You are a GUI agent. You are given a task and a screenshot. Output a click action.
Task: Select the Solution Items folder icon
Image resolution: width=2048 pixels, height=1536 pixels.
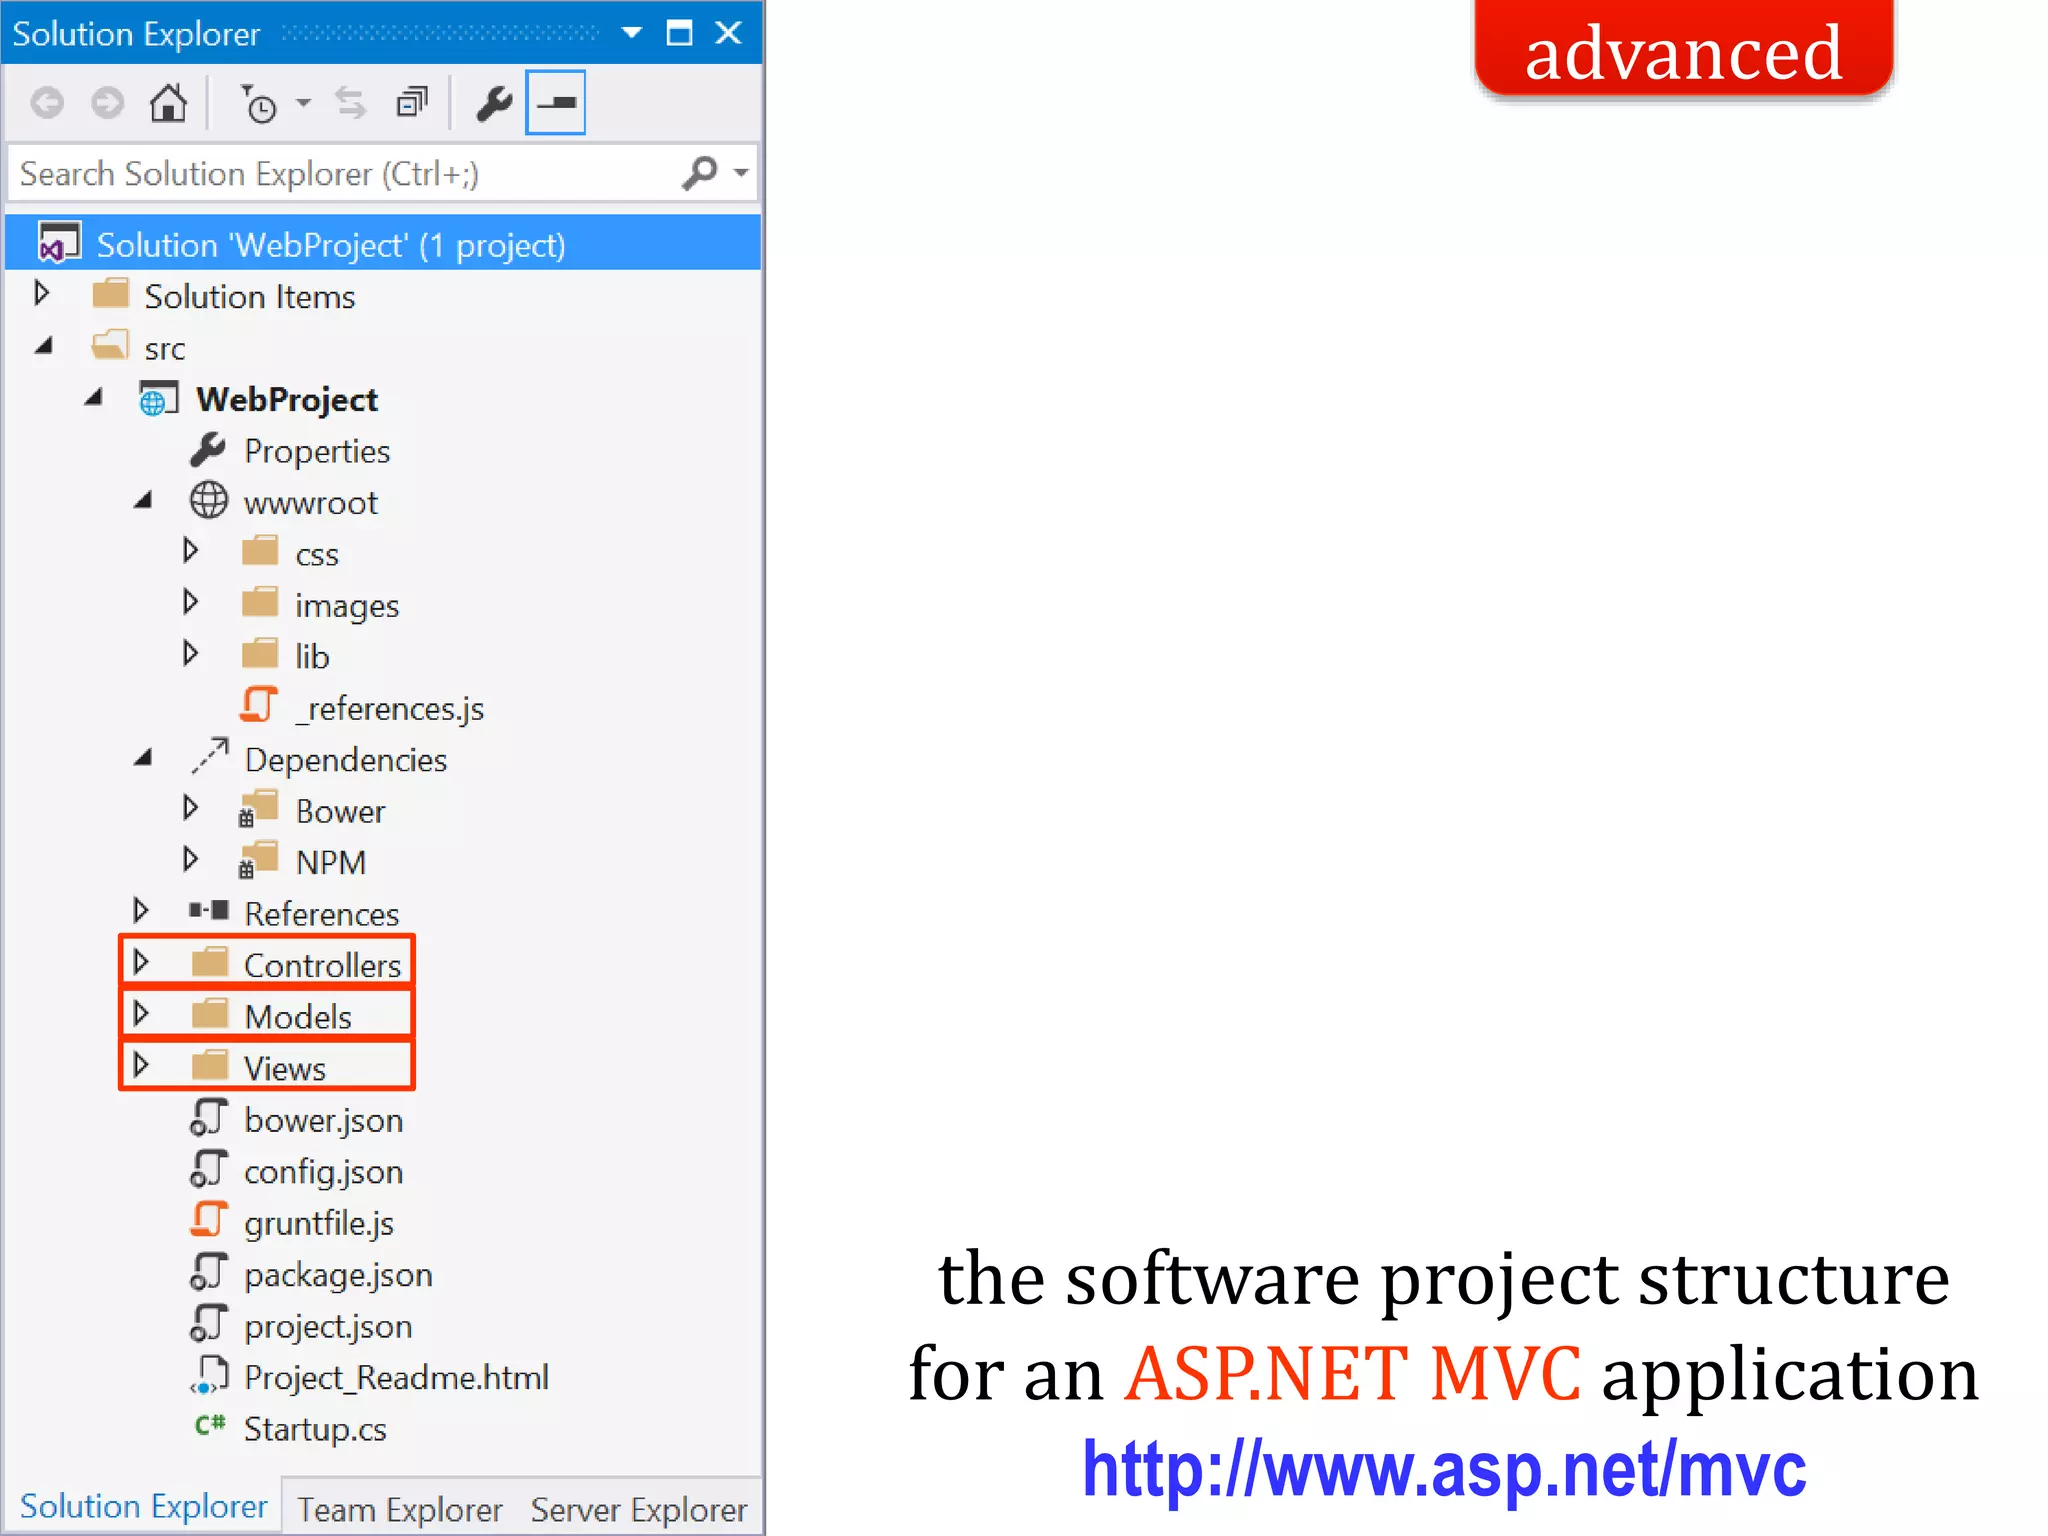pyautogui.click(x=111, y=294)
